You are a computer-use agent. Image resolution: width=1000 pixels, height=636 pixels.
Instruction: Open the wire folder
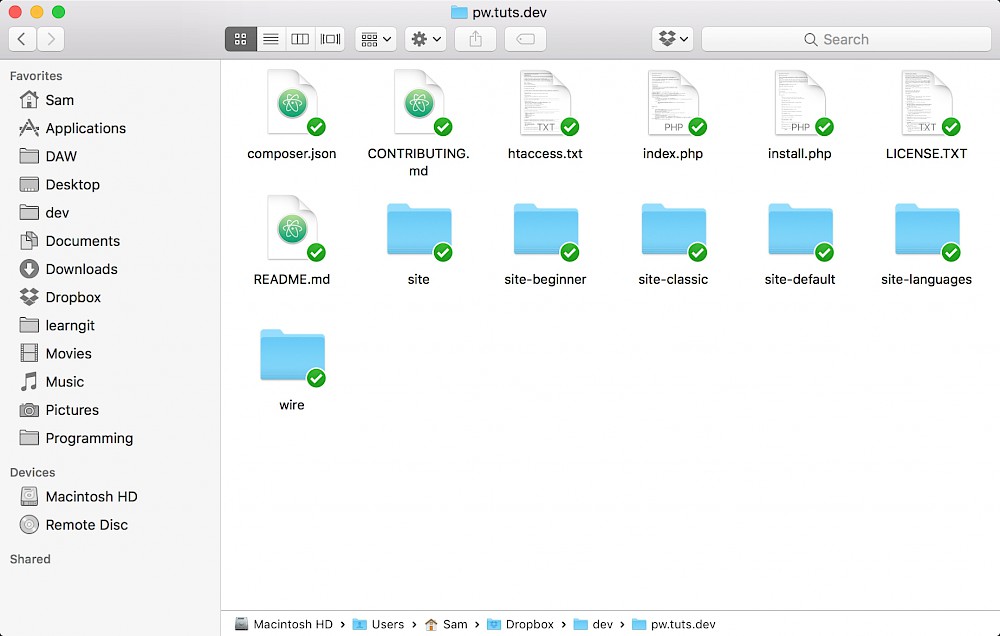[291, 355]
